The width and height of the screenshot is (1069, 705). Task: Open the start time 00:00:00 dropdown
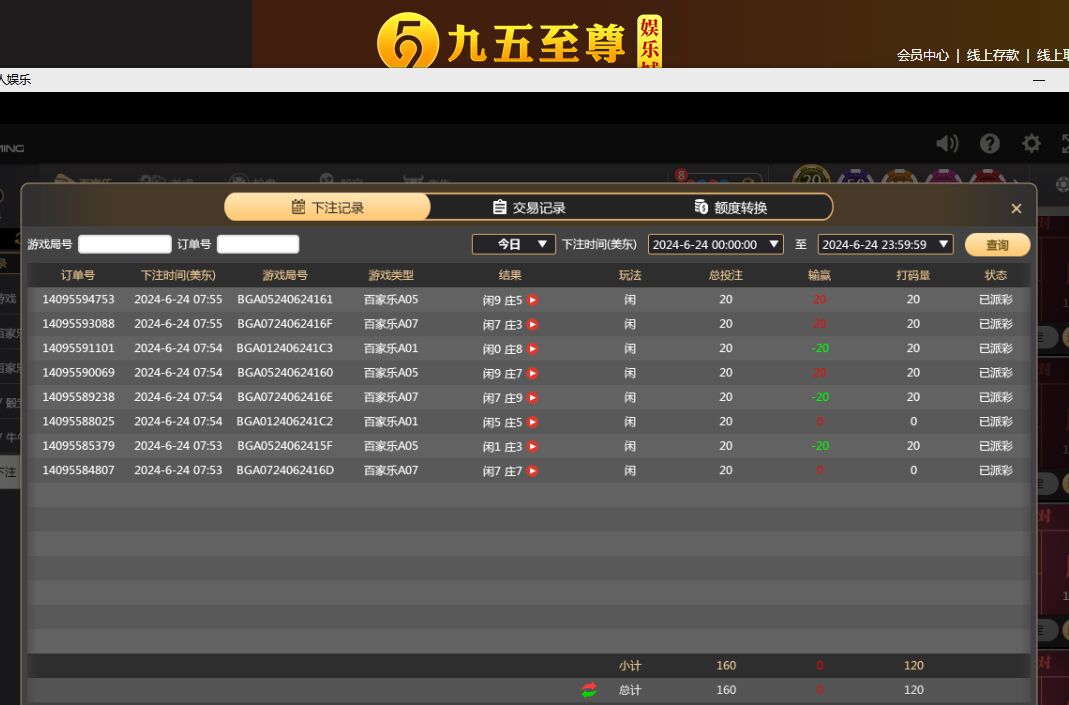point(715,244)
